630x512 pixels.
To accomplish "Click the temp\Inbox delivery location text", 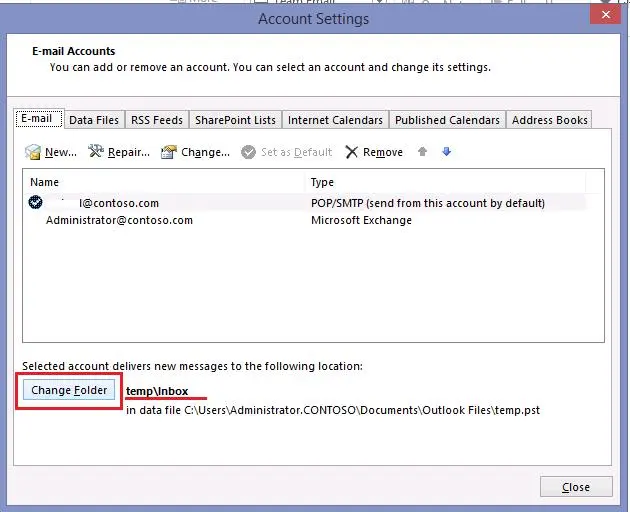I will (x=157, y=391).
